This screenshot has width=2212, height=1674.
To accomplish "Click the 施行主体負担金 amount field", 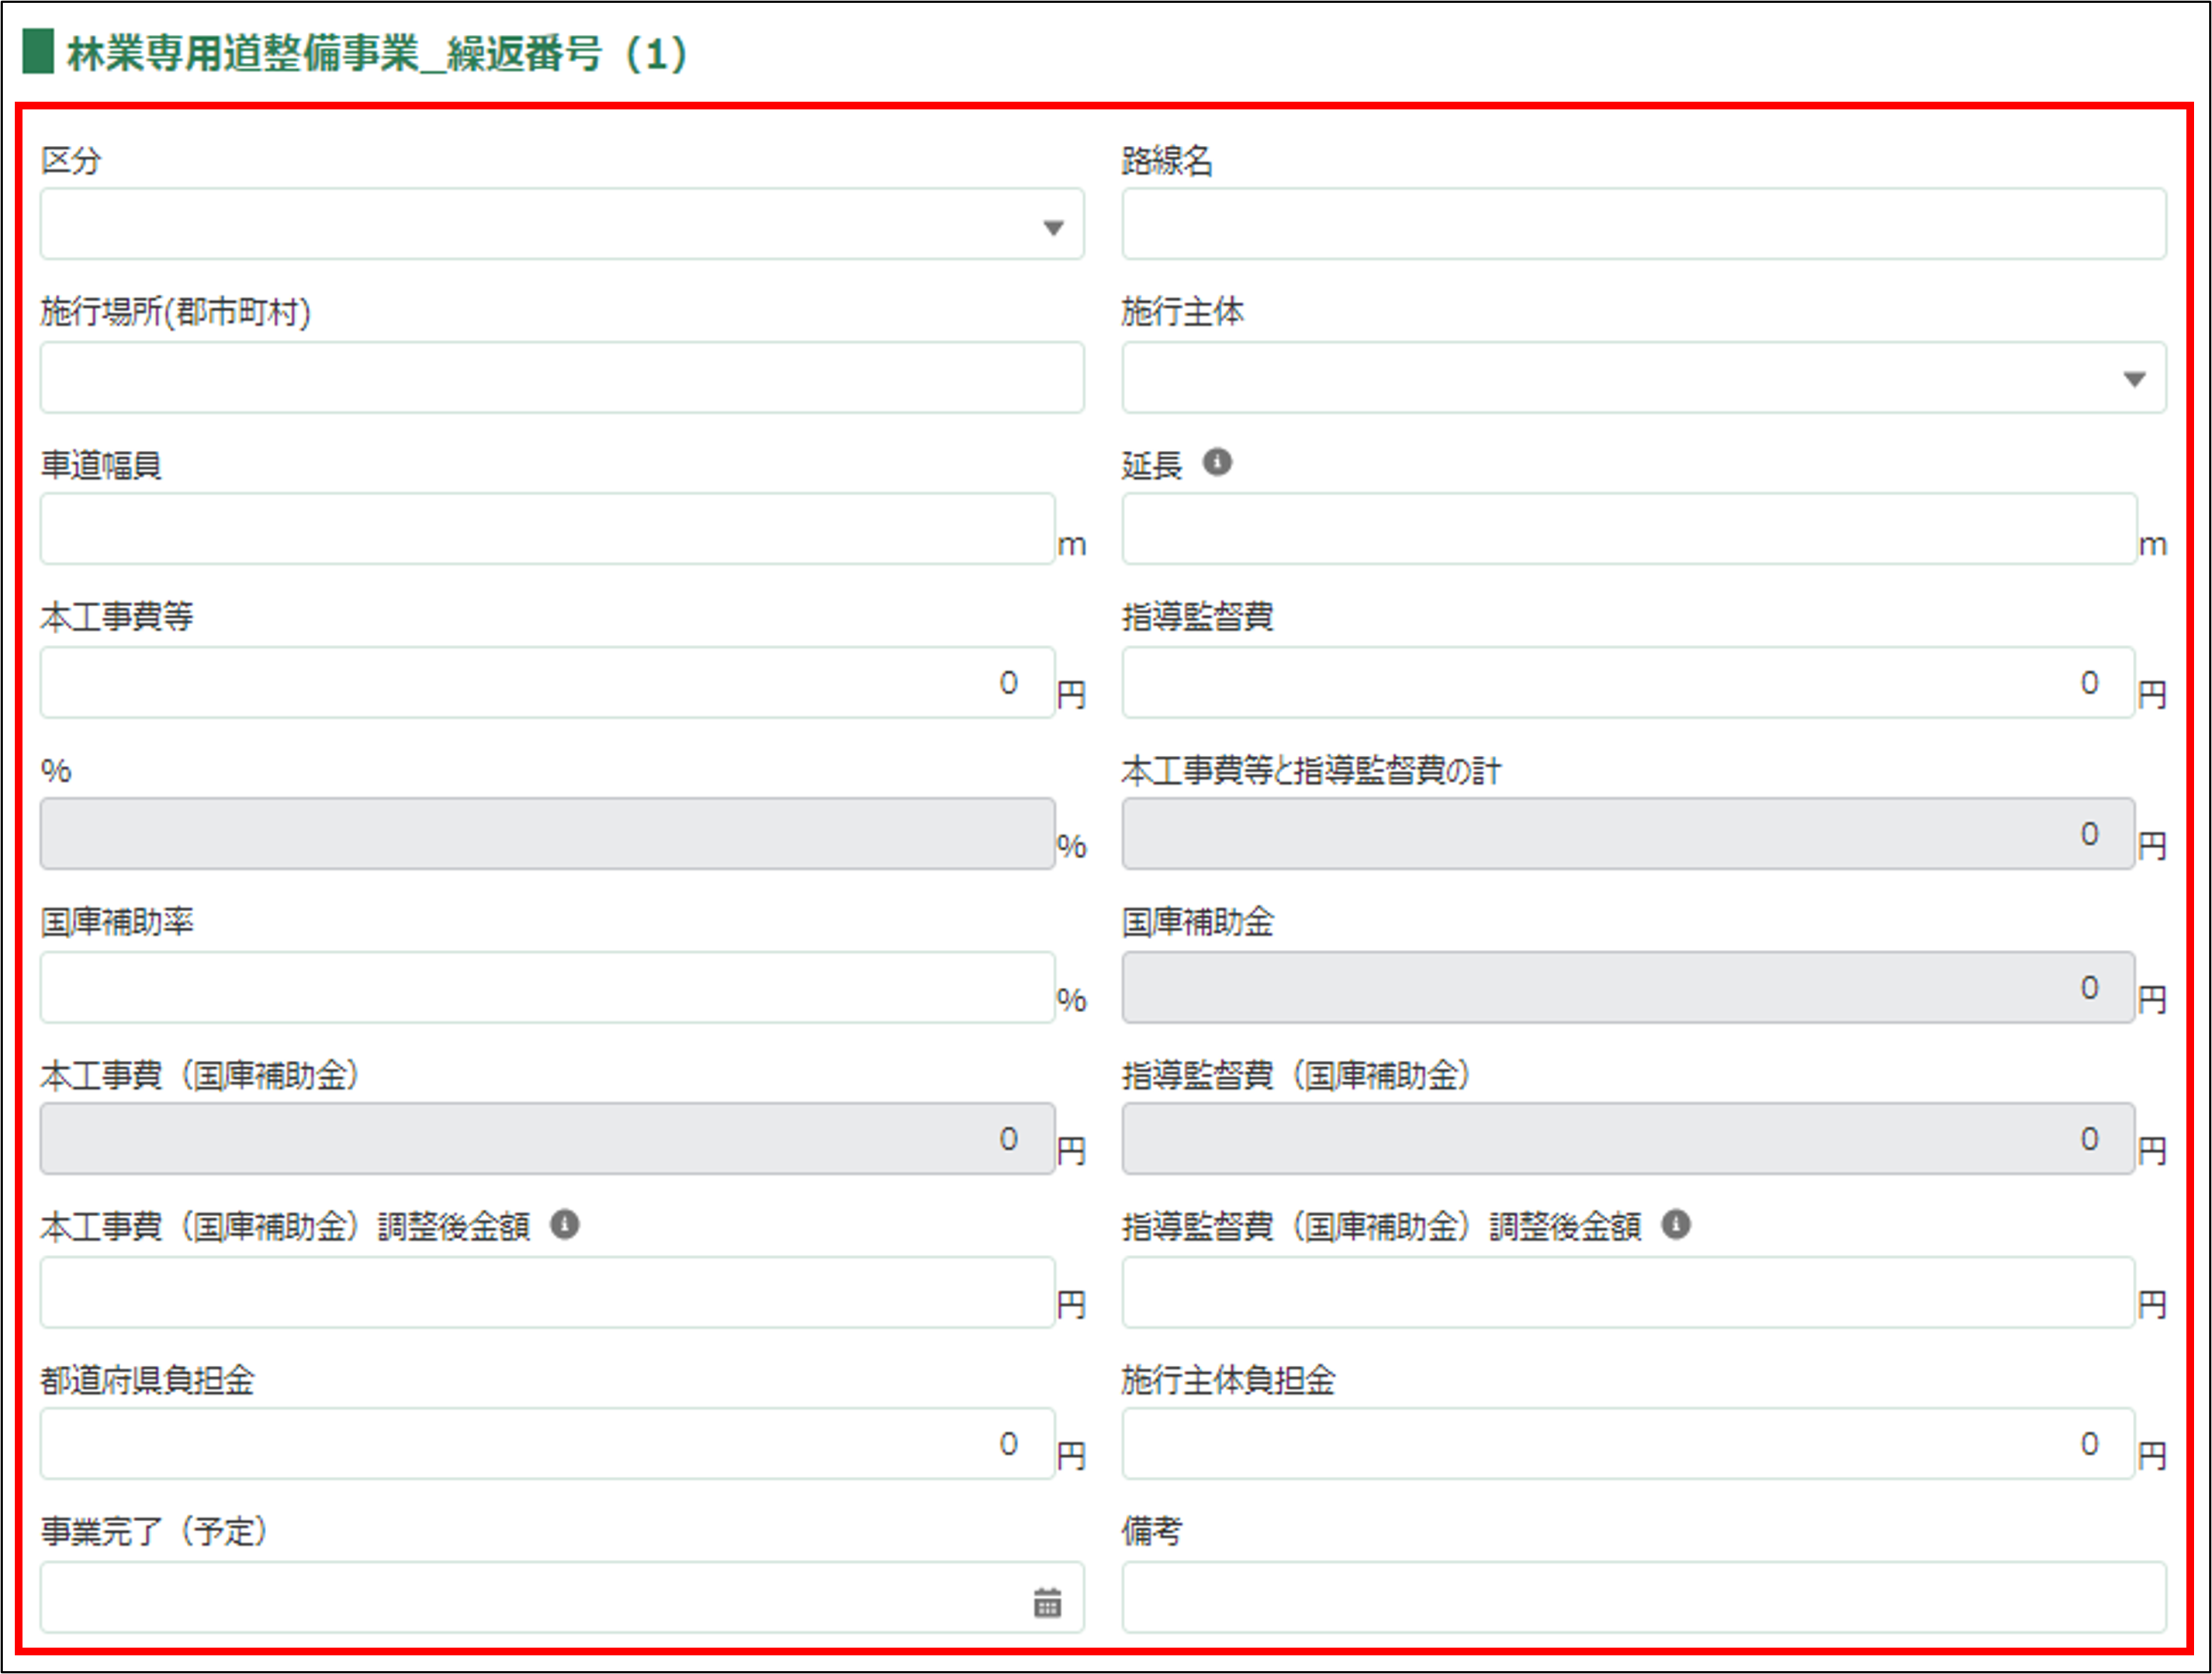I will click(1628, 1444).
